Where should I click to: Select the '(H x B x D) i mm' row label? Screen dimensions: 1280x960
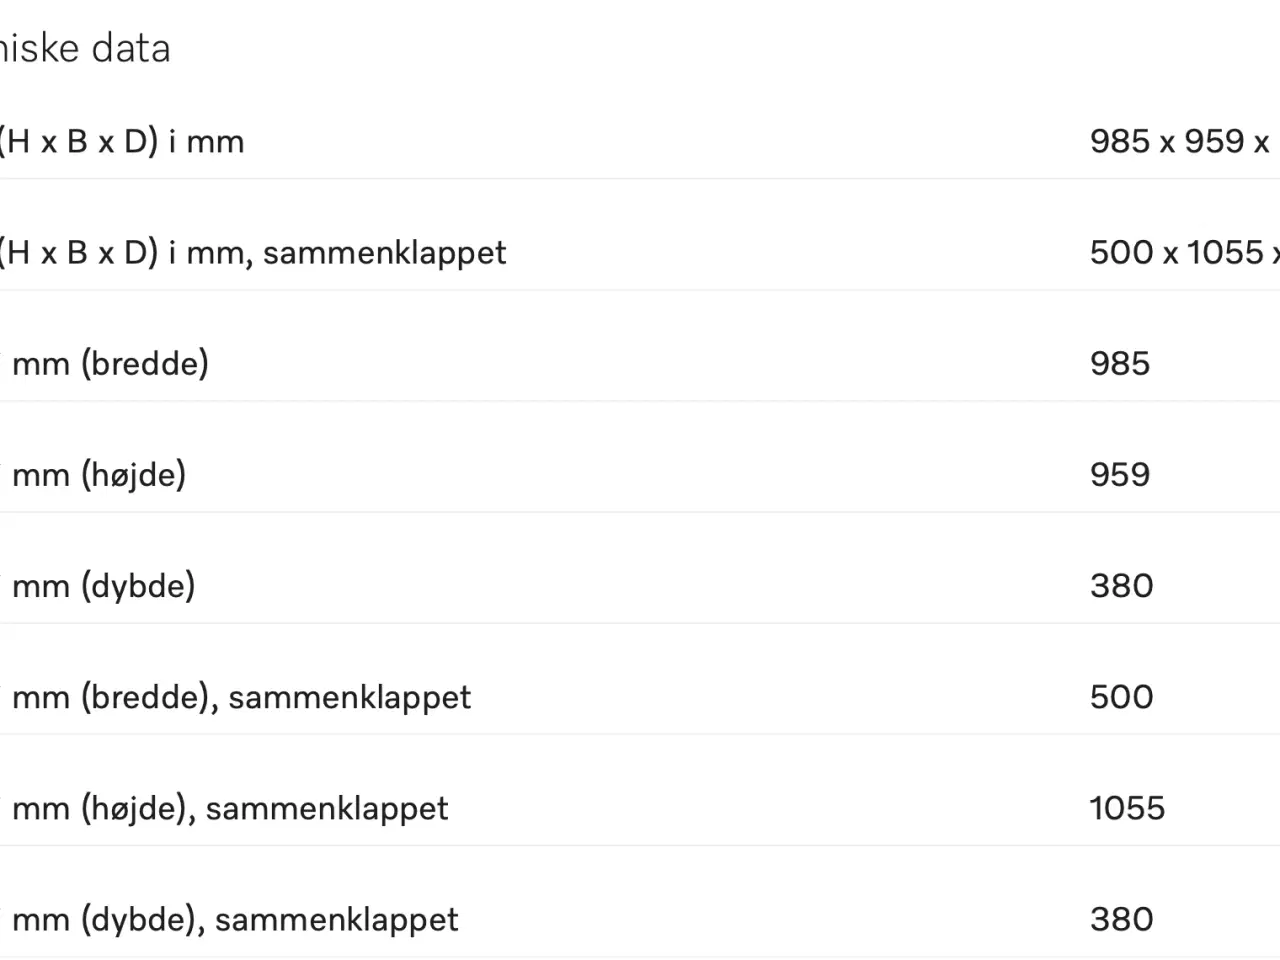[x=122, y=141]
